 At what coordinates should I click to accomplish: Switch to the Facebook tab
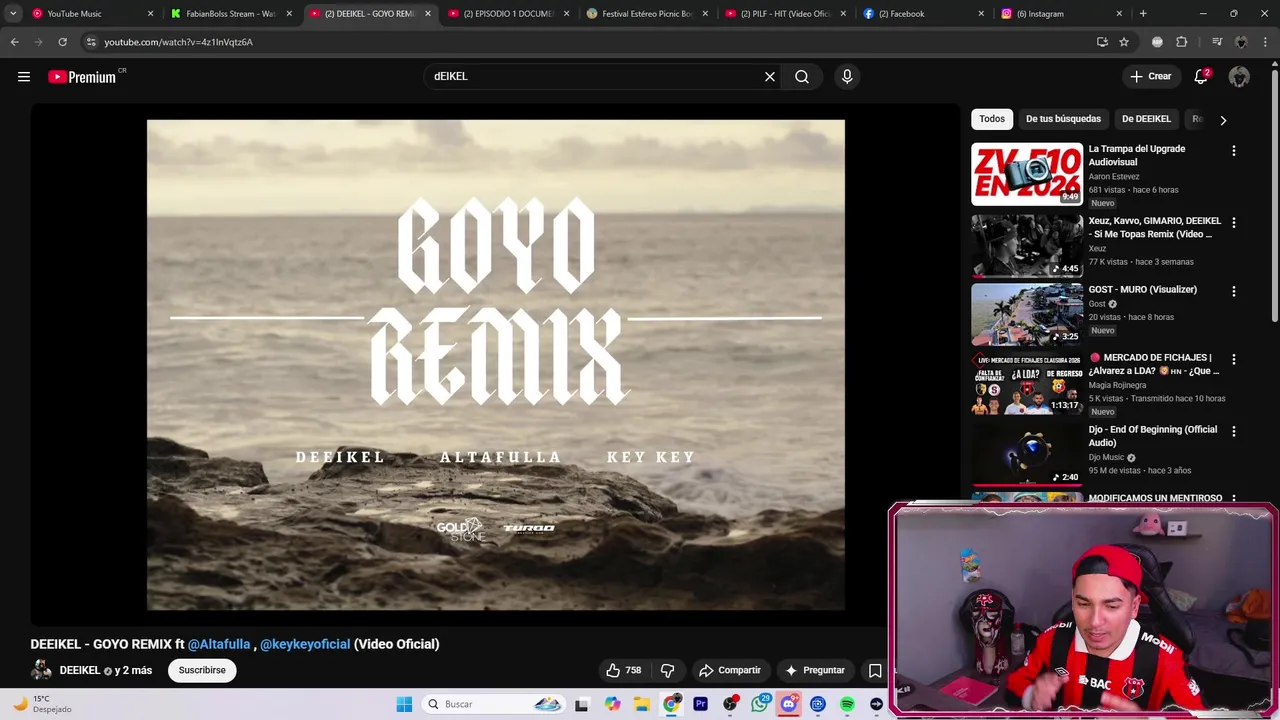click(x=924, y=14)
